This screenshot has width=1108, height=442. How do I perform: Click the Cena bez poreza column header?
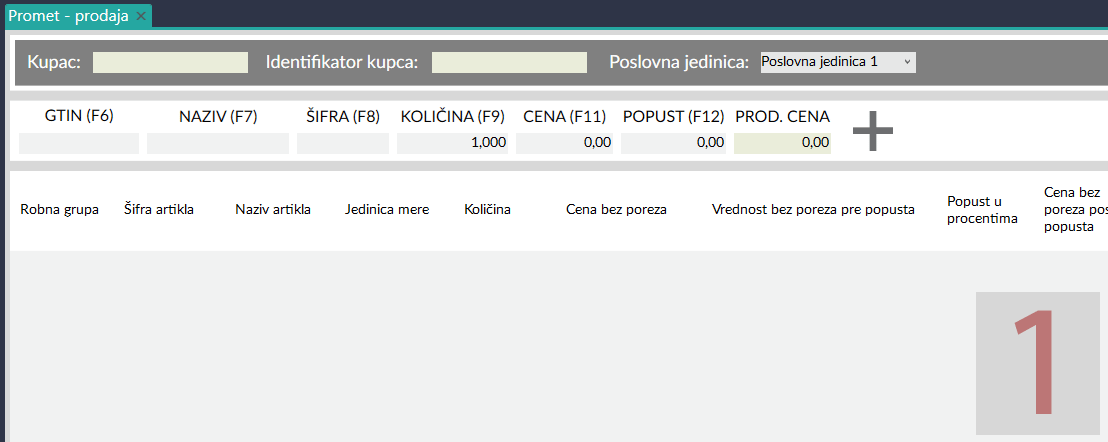(617, 210)
